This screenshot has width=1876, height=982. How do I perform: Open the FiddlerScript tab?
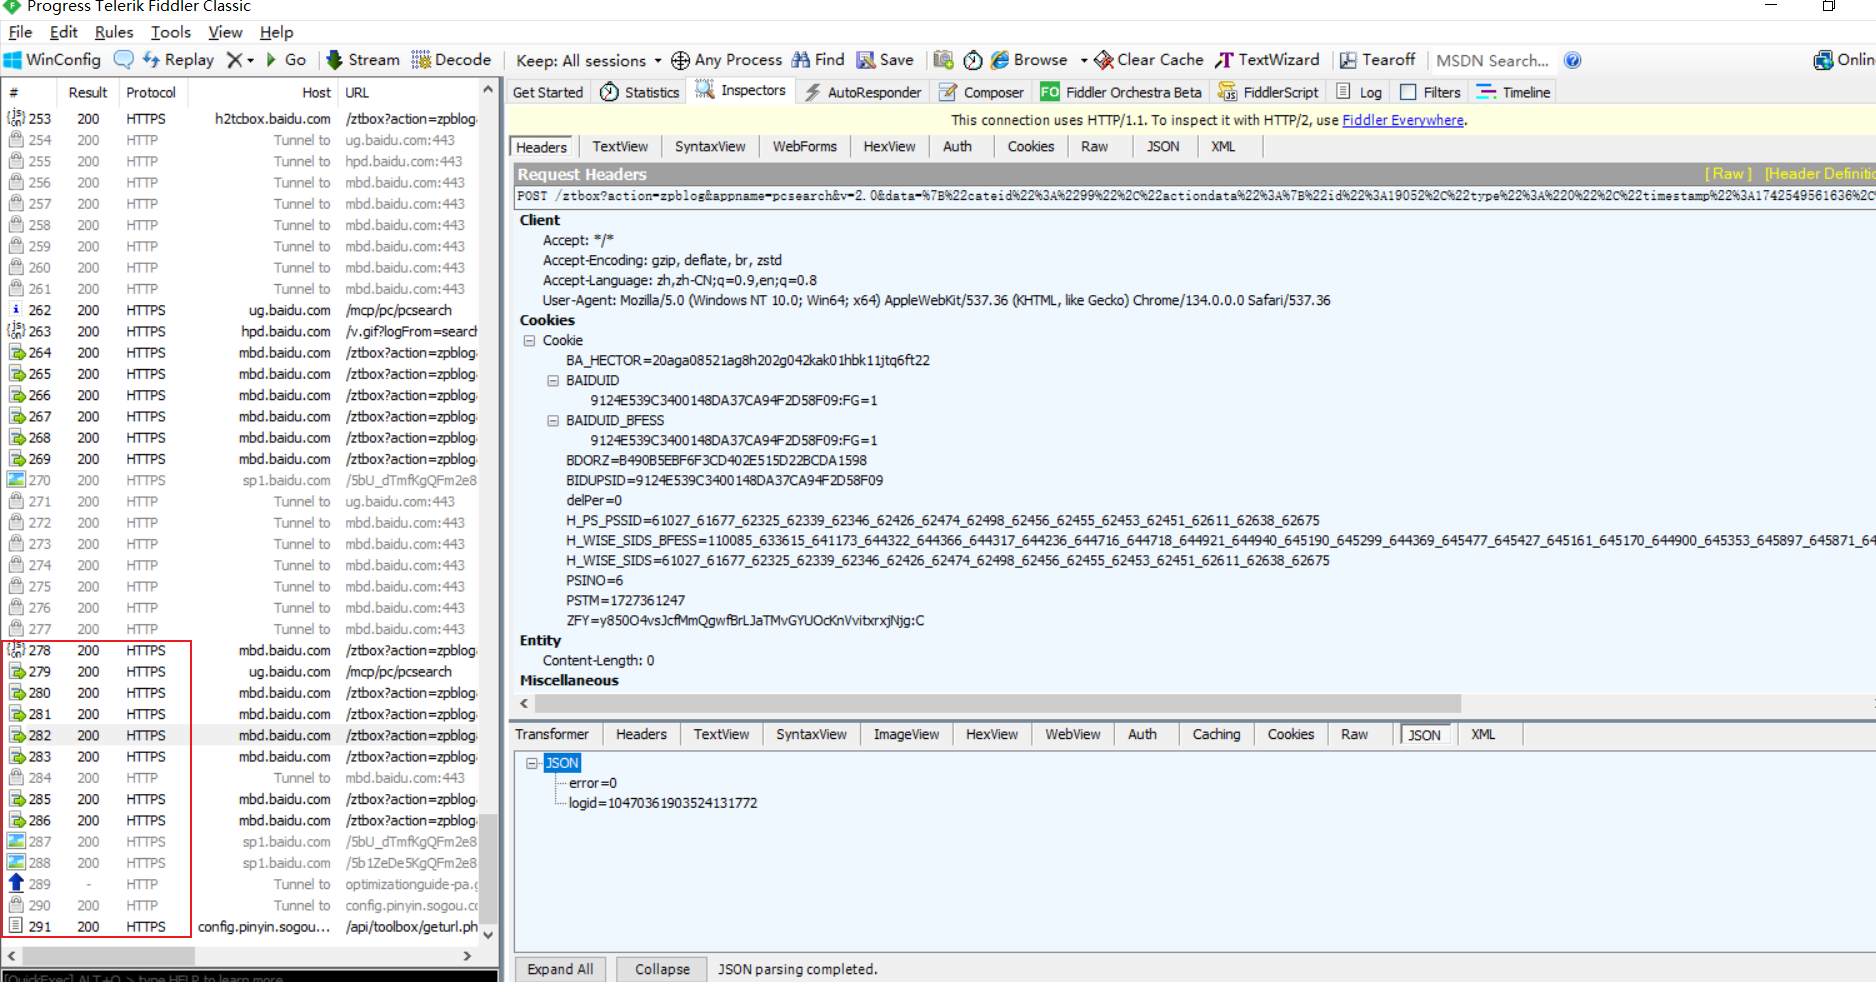[x=1268, y=92]
